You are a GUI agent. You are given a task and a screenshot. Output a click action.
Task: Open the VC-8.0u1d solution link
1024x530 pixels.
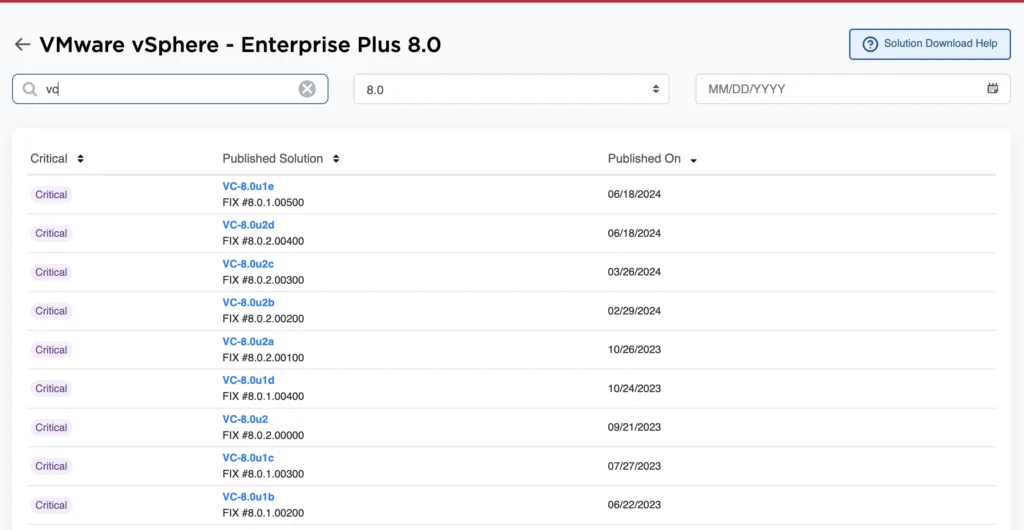(x=248, y=380)
